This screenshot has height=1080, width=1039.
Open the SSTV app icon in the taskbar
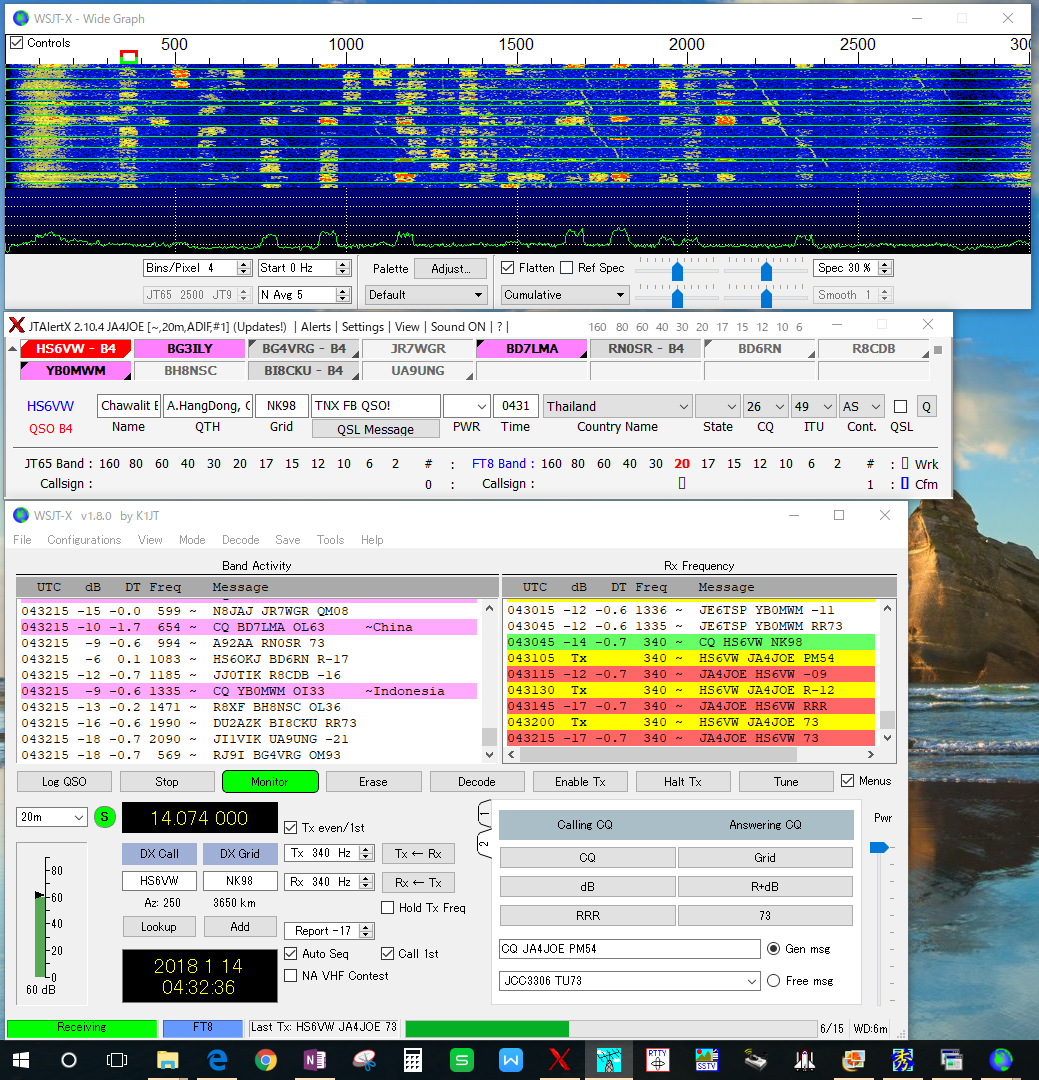(x=707, y=1059)
